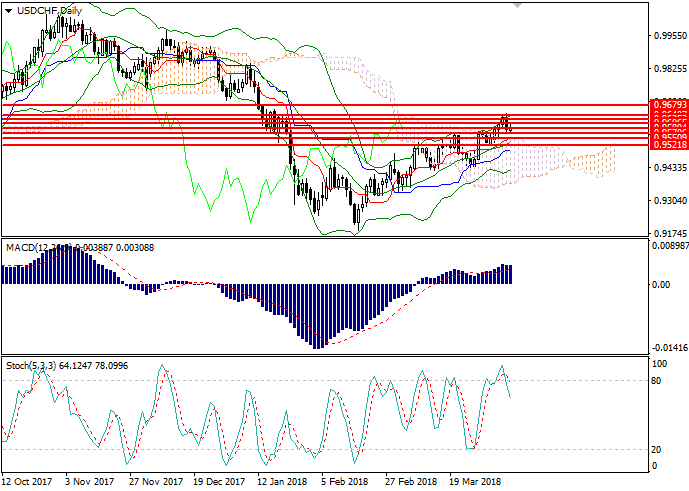The height and width of the screenshot is (491, 689).
Task: Click the 27 Nov 2017 date label
Action: tap(154, 481)
